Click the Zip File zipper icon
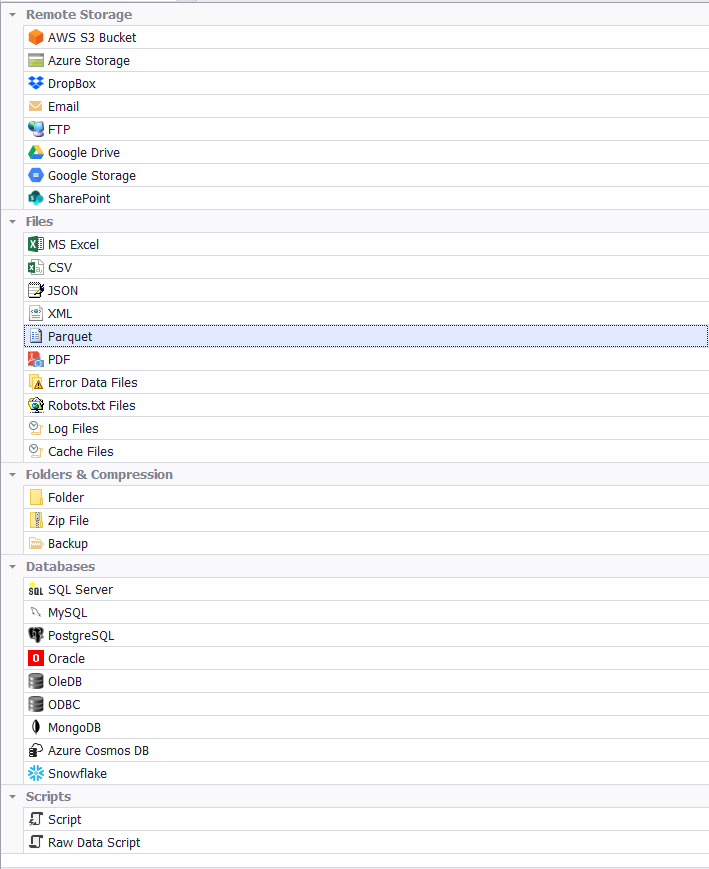Image resolution: width=709 pixels, height=869 pixels. click(35, 520)
